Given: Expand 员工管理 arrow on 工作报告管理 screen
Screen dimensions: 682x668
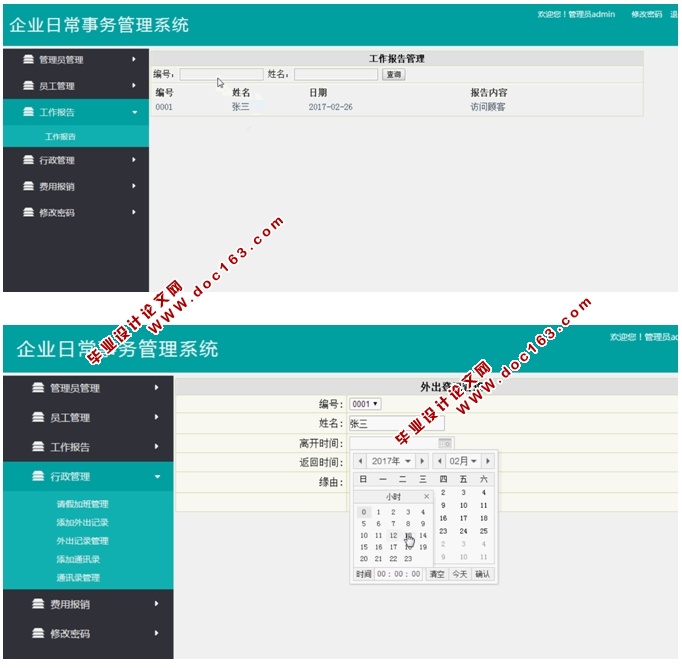Looking at the screenshot, I should (134, 85).
